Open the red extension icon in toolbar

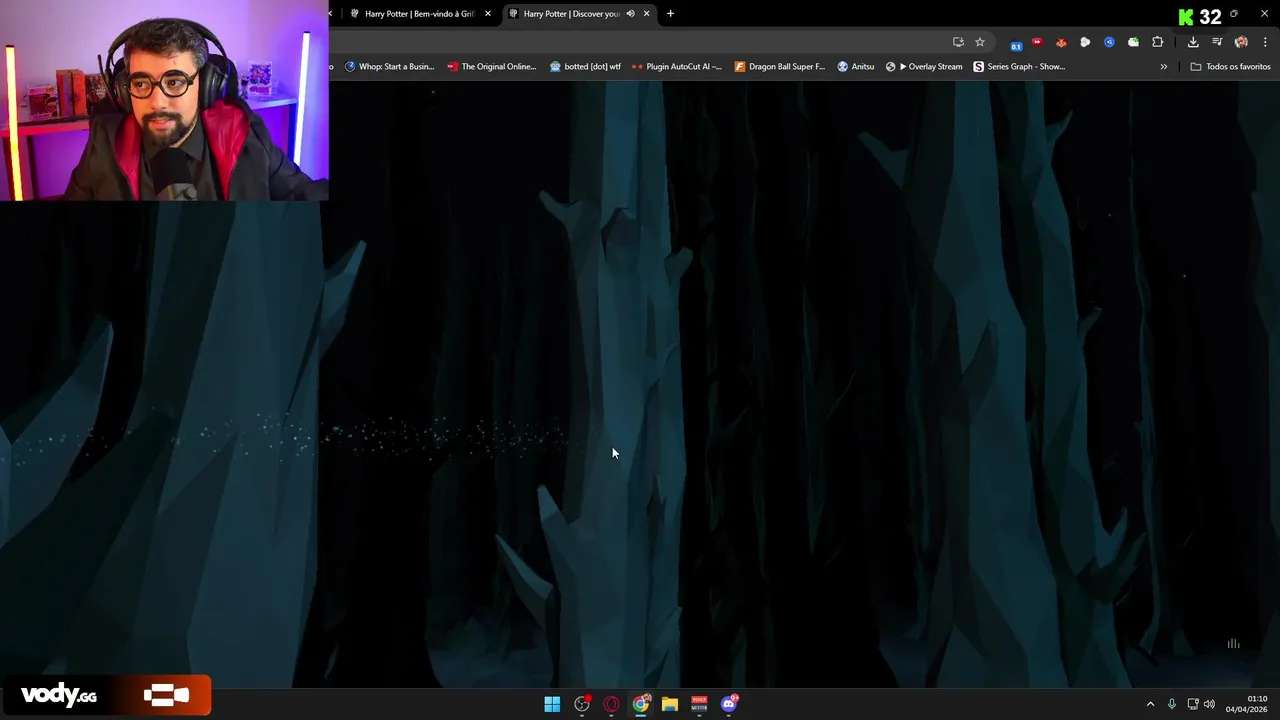tap(1037, 42)
